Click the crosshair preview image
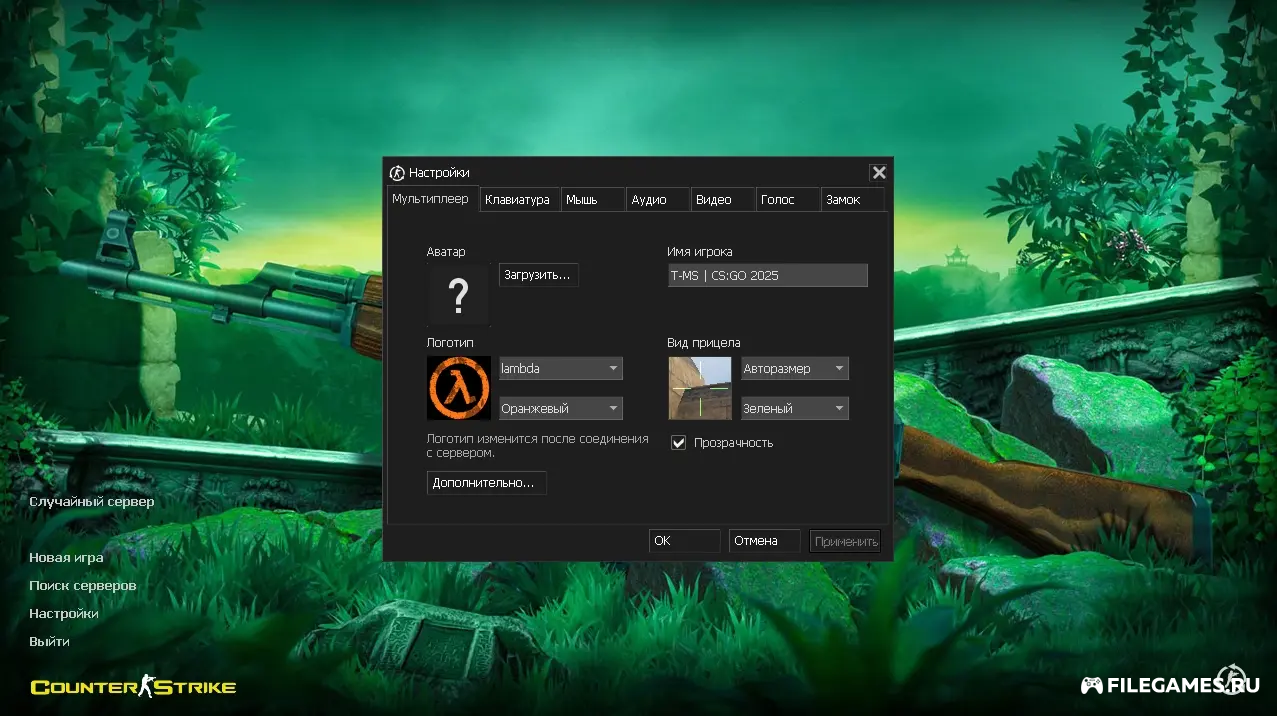 [700, 388]
